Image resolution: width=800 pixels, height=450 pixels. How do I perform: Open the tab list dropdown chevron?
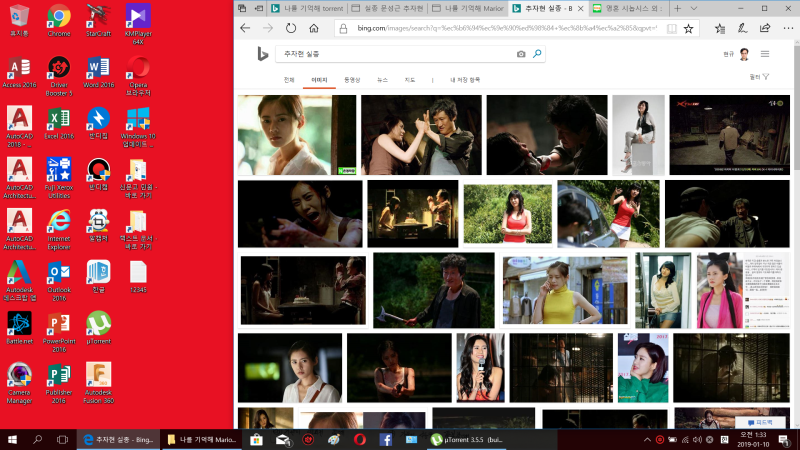pos(694,8)
